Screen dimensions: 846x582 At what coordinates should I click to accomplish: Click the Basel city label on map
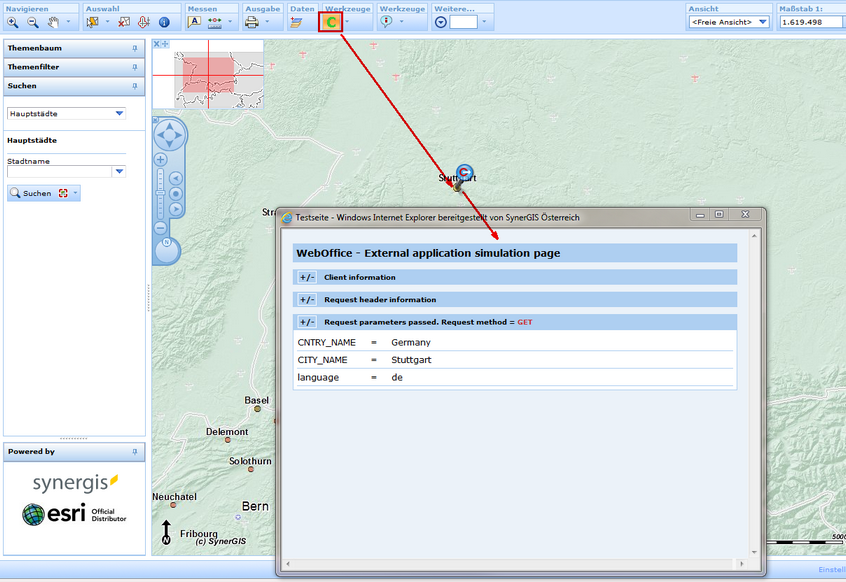click(x=256, y=400)
